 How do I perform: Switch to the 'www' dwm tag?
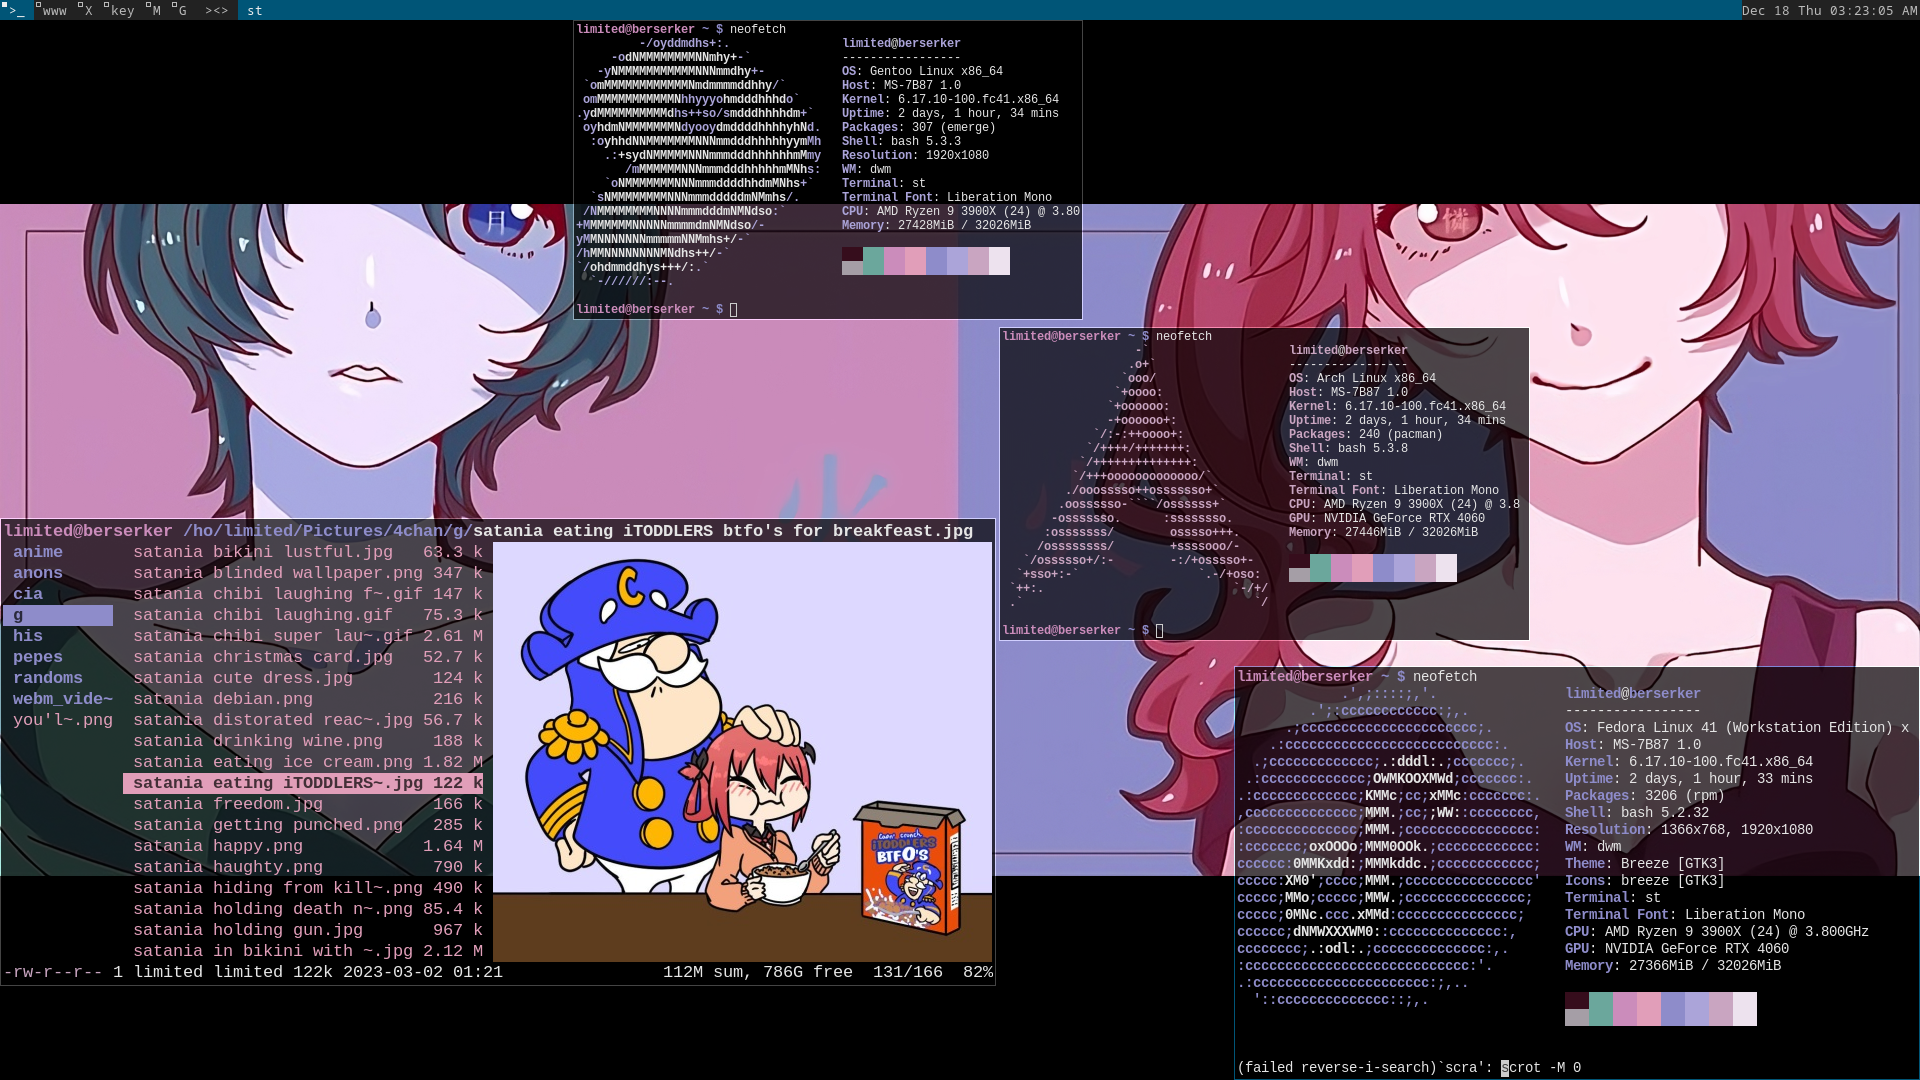click(x=53, y=10)
